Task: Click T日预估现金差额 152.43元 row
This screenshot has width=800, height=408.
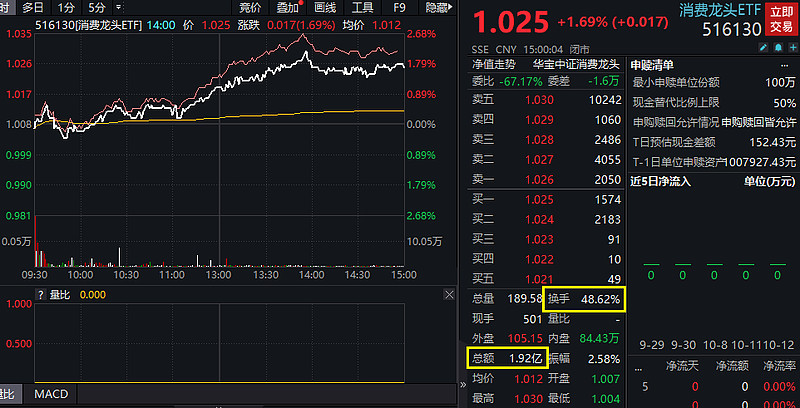Action: (x=714, y=142)
